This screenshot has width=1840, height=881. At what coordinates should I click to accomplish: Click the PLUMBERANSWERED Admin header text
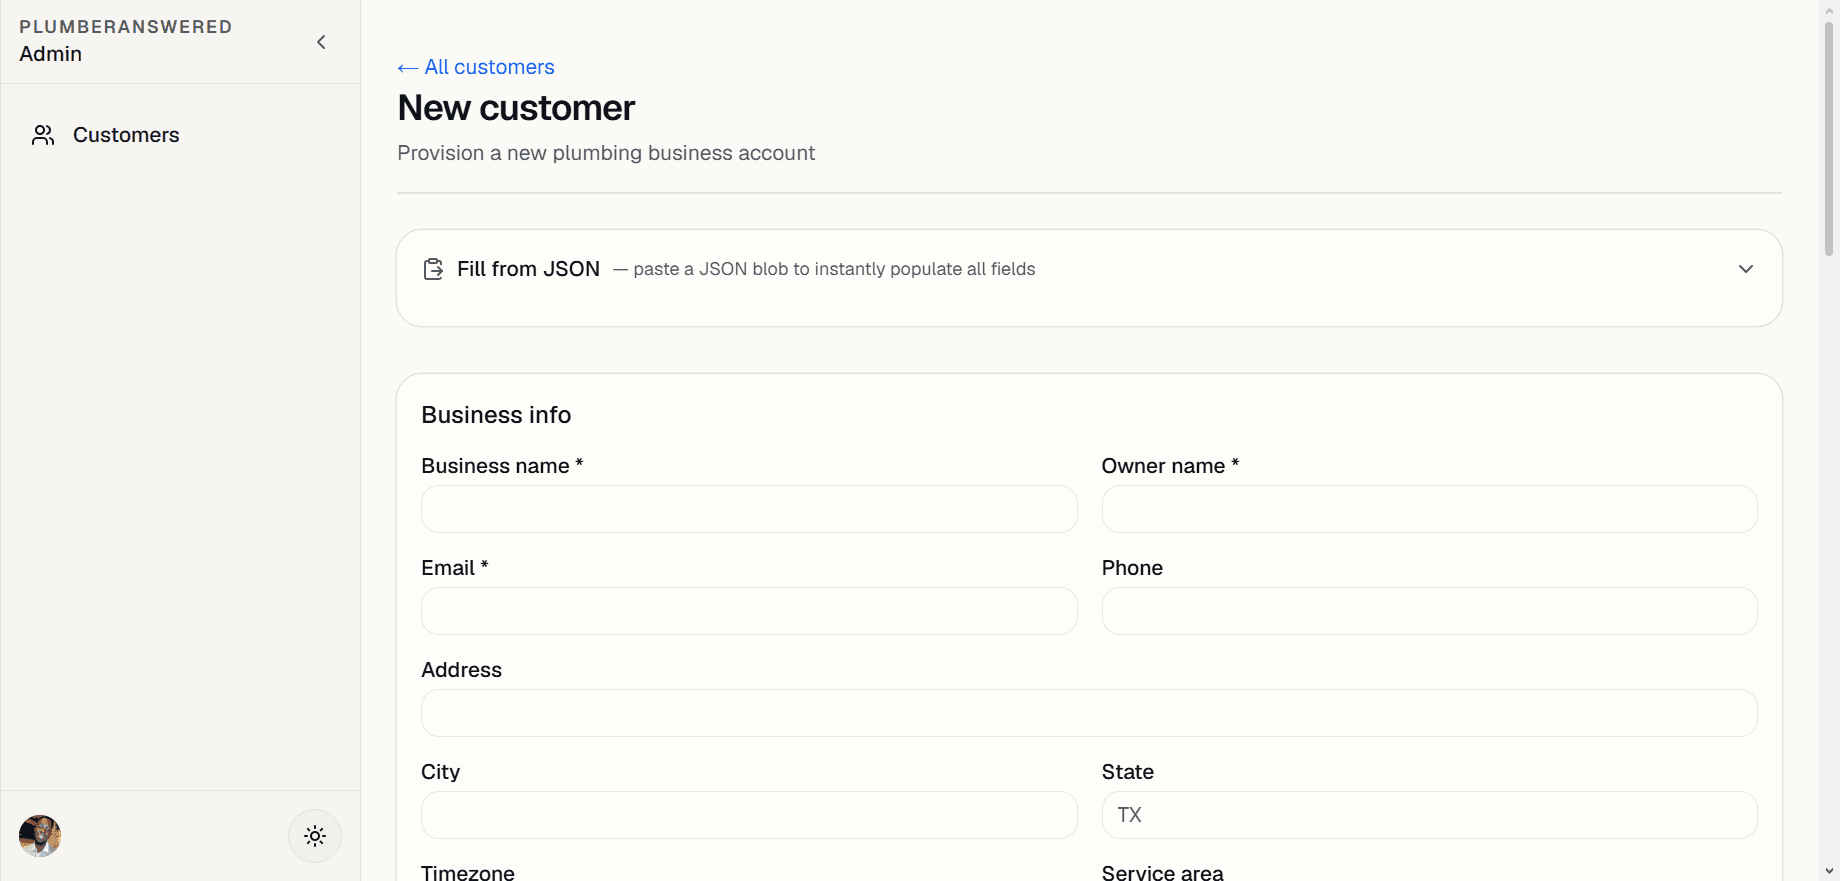click(x=125, y=41)
